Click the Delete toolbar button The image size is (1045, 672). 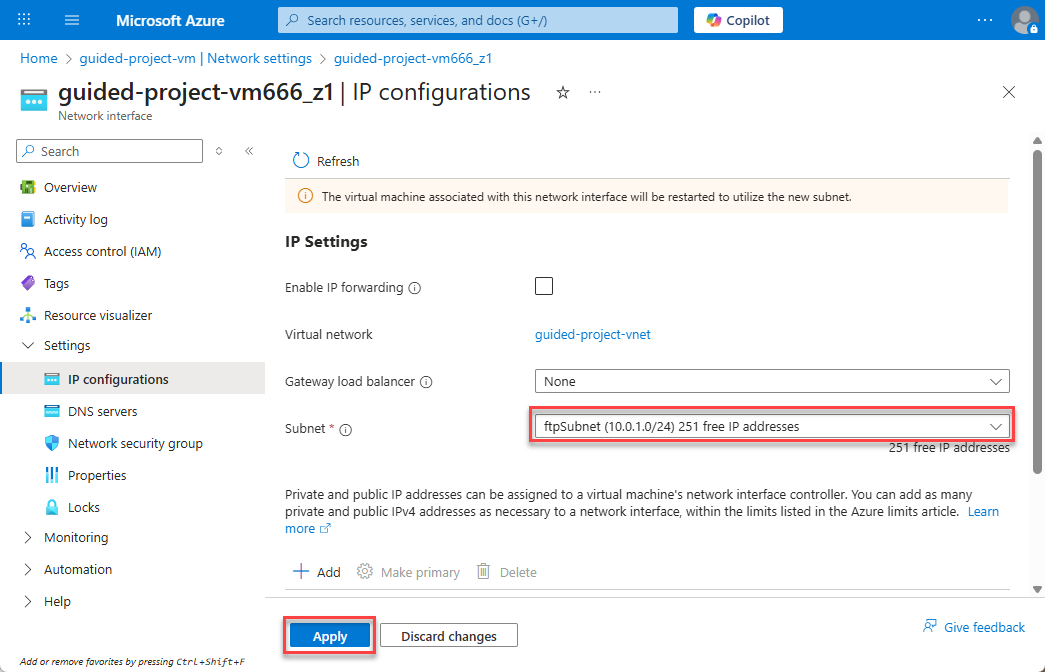507,572
